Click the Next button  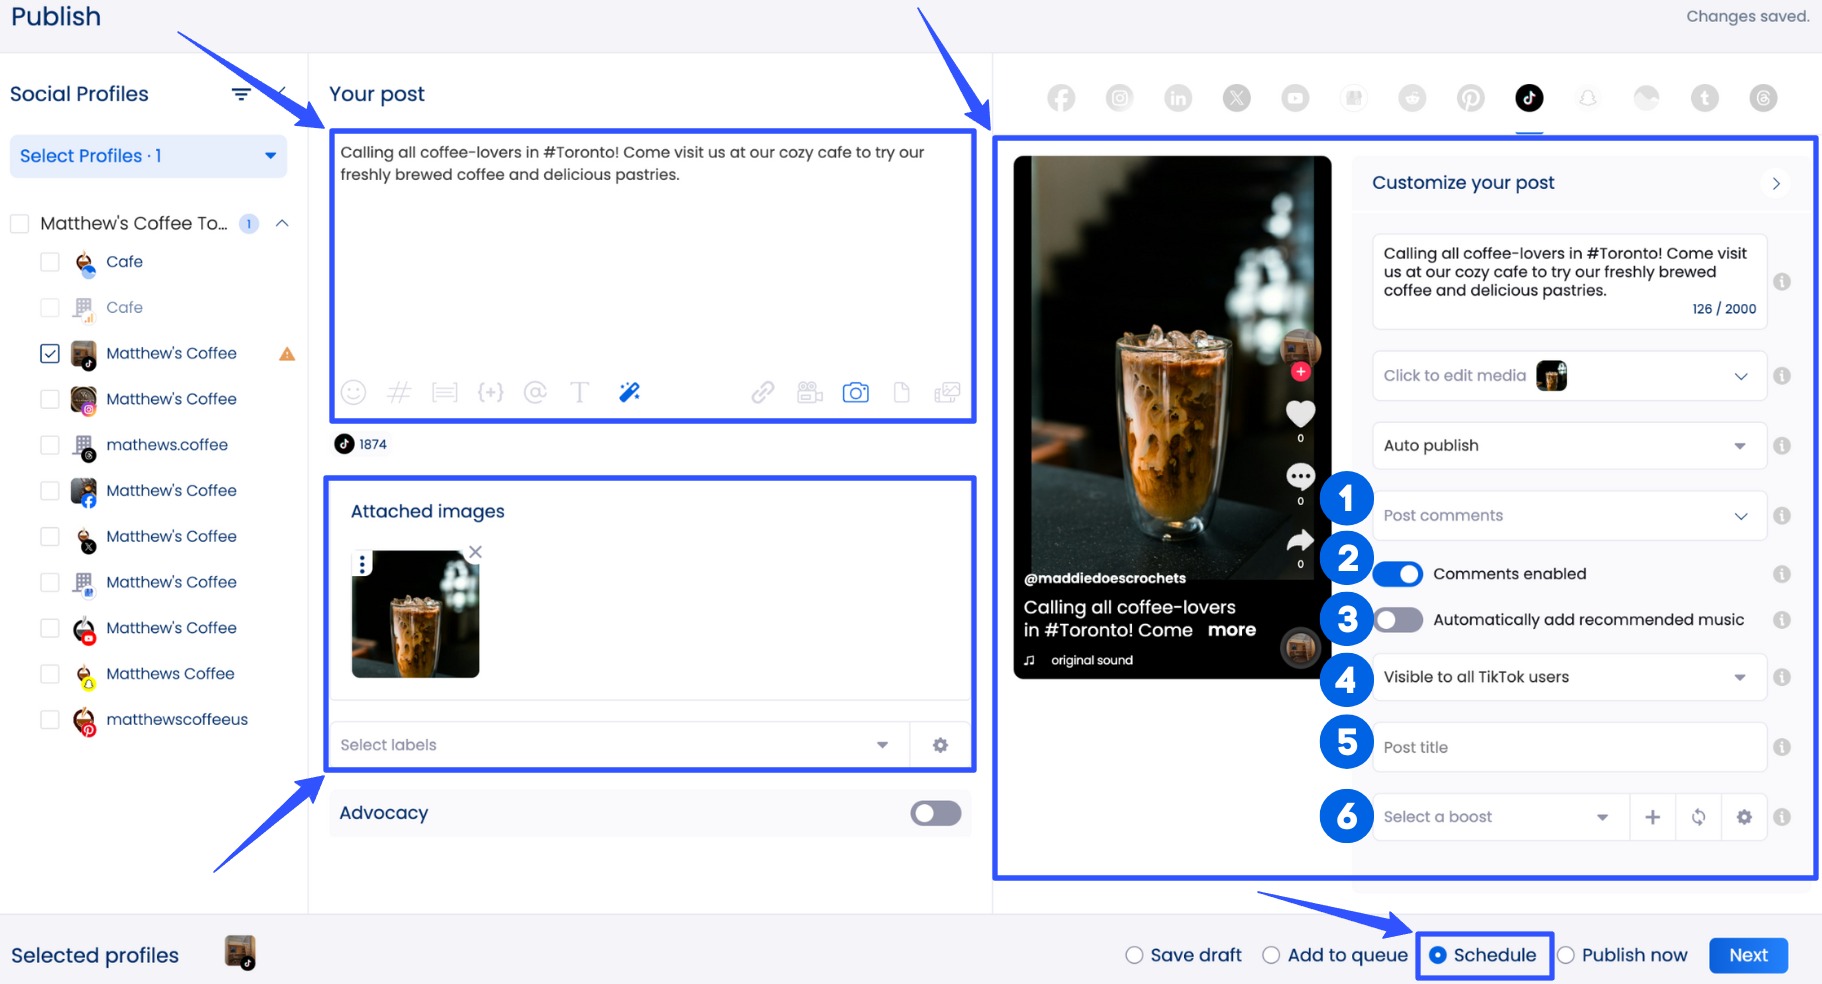point(1748,955)
